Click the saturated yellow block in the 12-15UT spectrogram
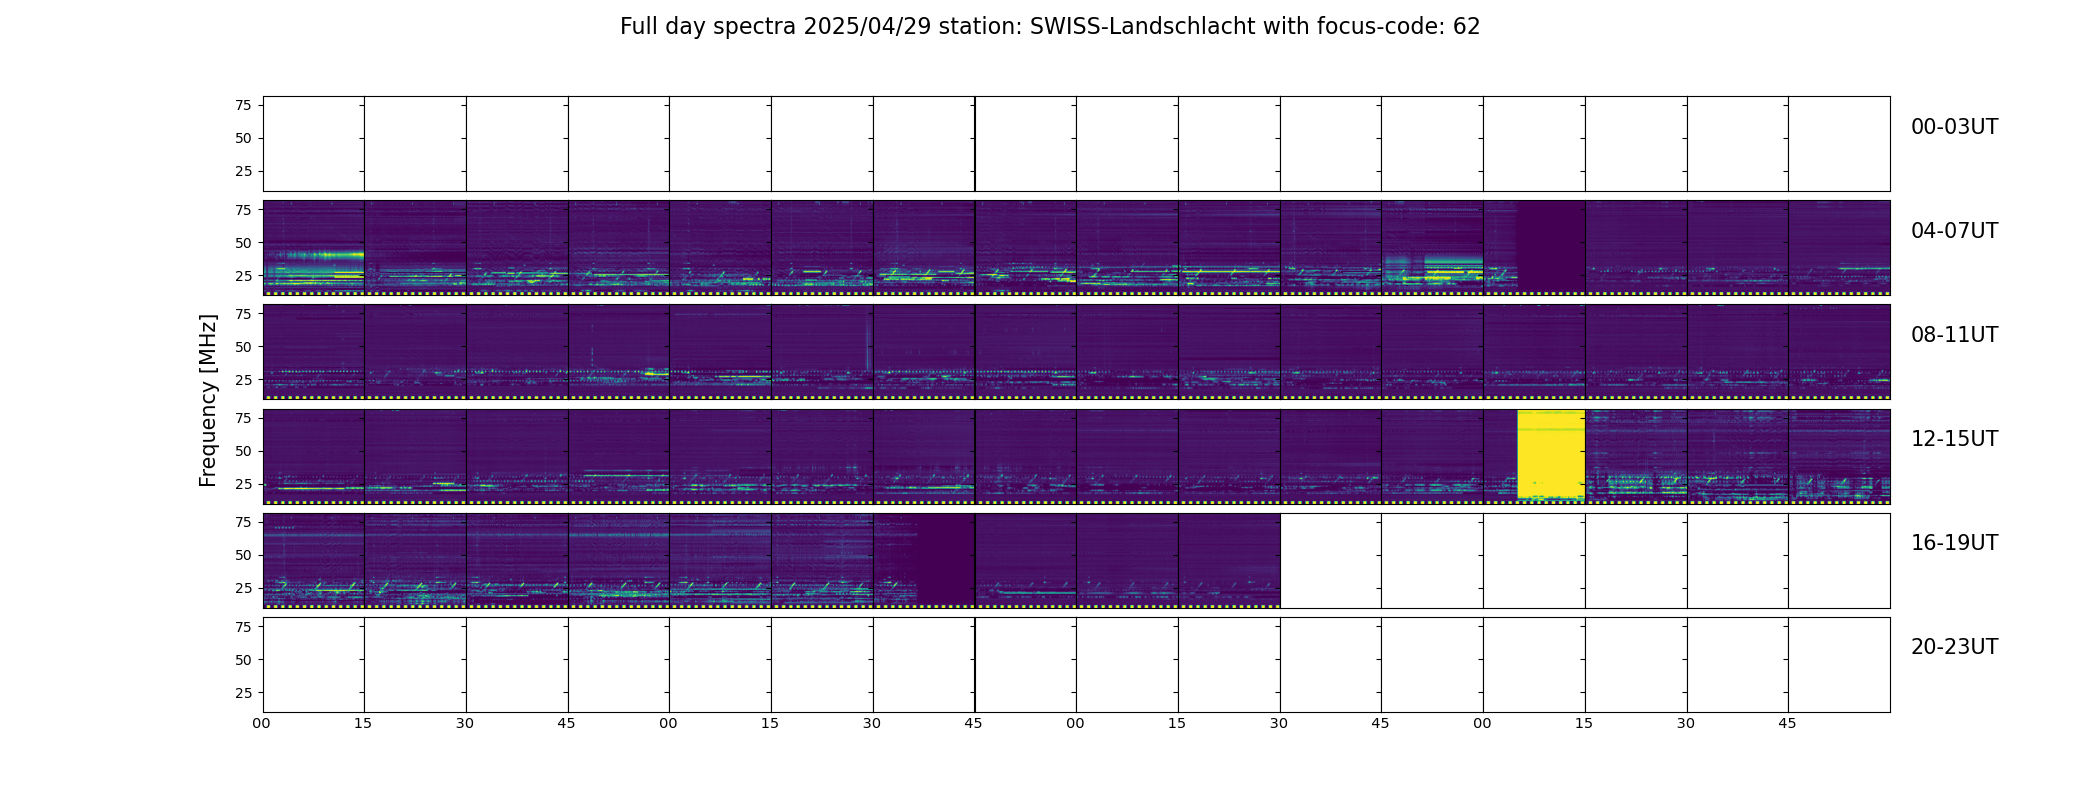Image resolution: width=2100 pixels, height=800 pixels. 1551,455
